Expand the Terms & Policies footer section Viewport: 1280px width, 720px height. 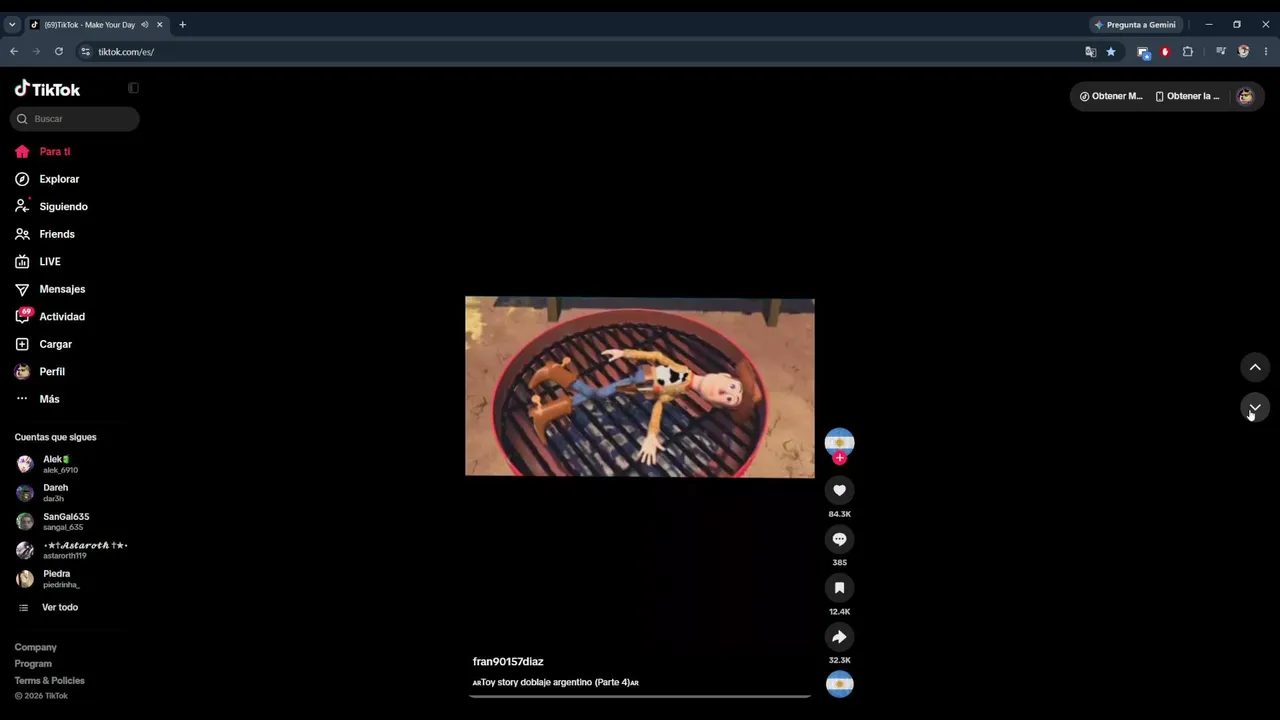pos(50,681)
